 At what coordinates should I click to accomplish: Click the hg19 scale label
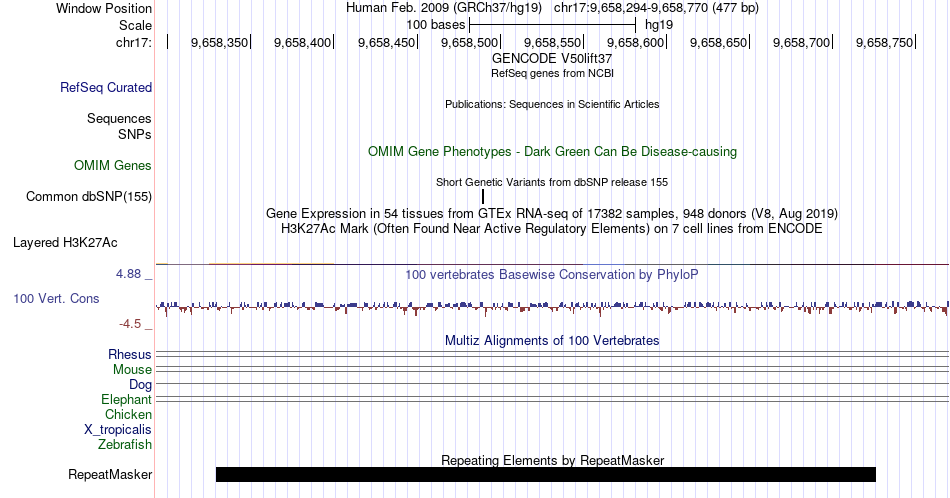coord(659,25)
